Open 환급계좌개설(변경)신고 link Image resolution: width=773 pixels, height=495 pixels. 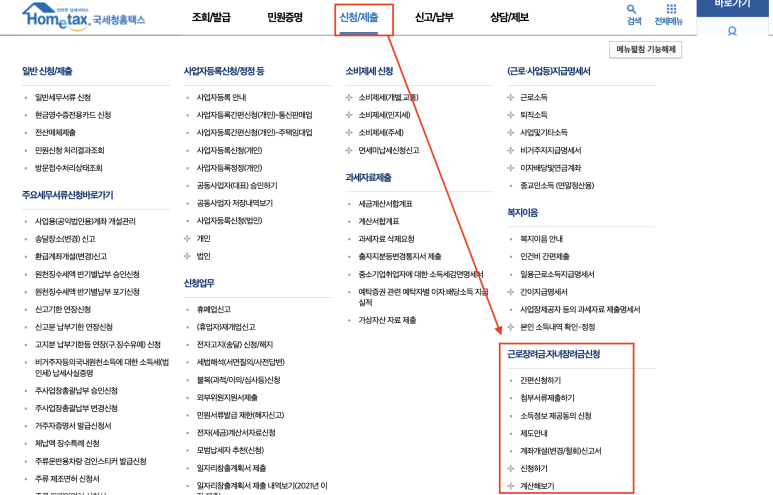70,256
